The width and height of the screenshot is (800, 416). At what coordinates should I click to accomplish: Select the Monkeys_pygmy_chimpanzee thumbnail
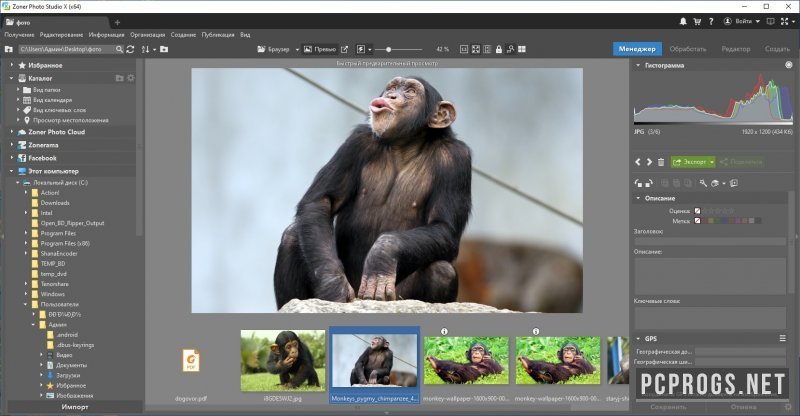point(374,364)
